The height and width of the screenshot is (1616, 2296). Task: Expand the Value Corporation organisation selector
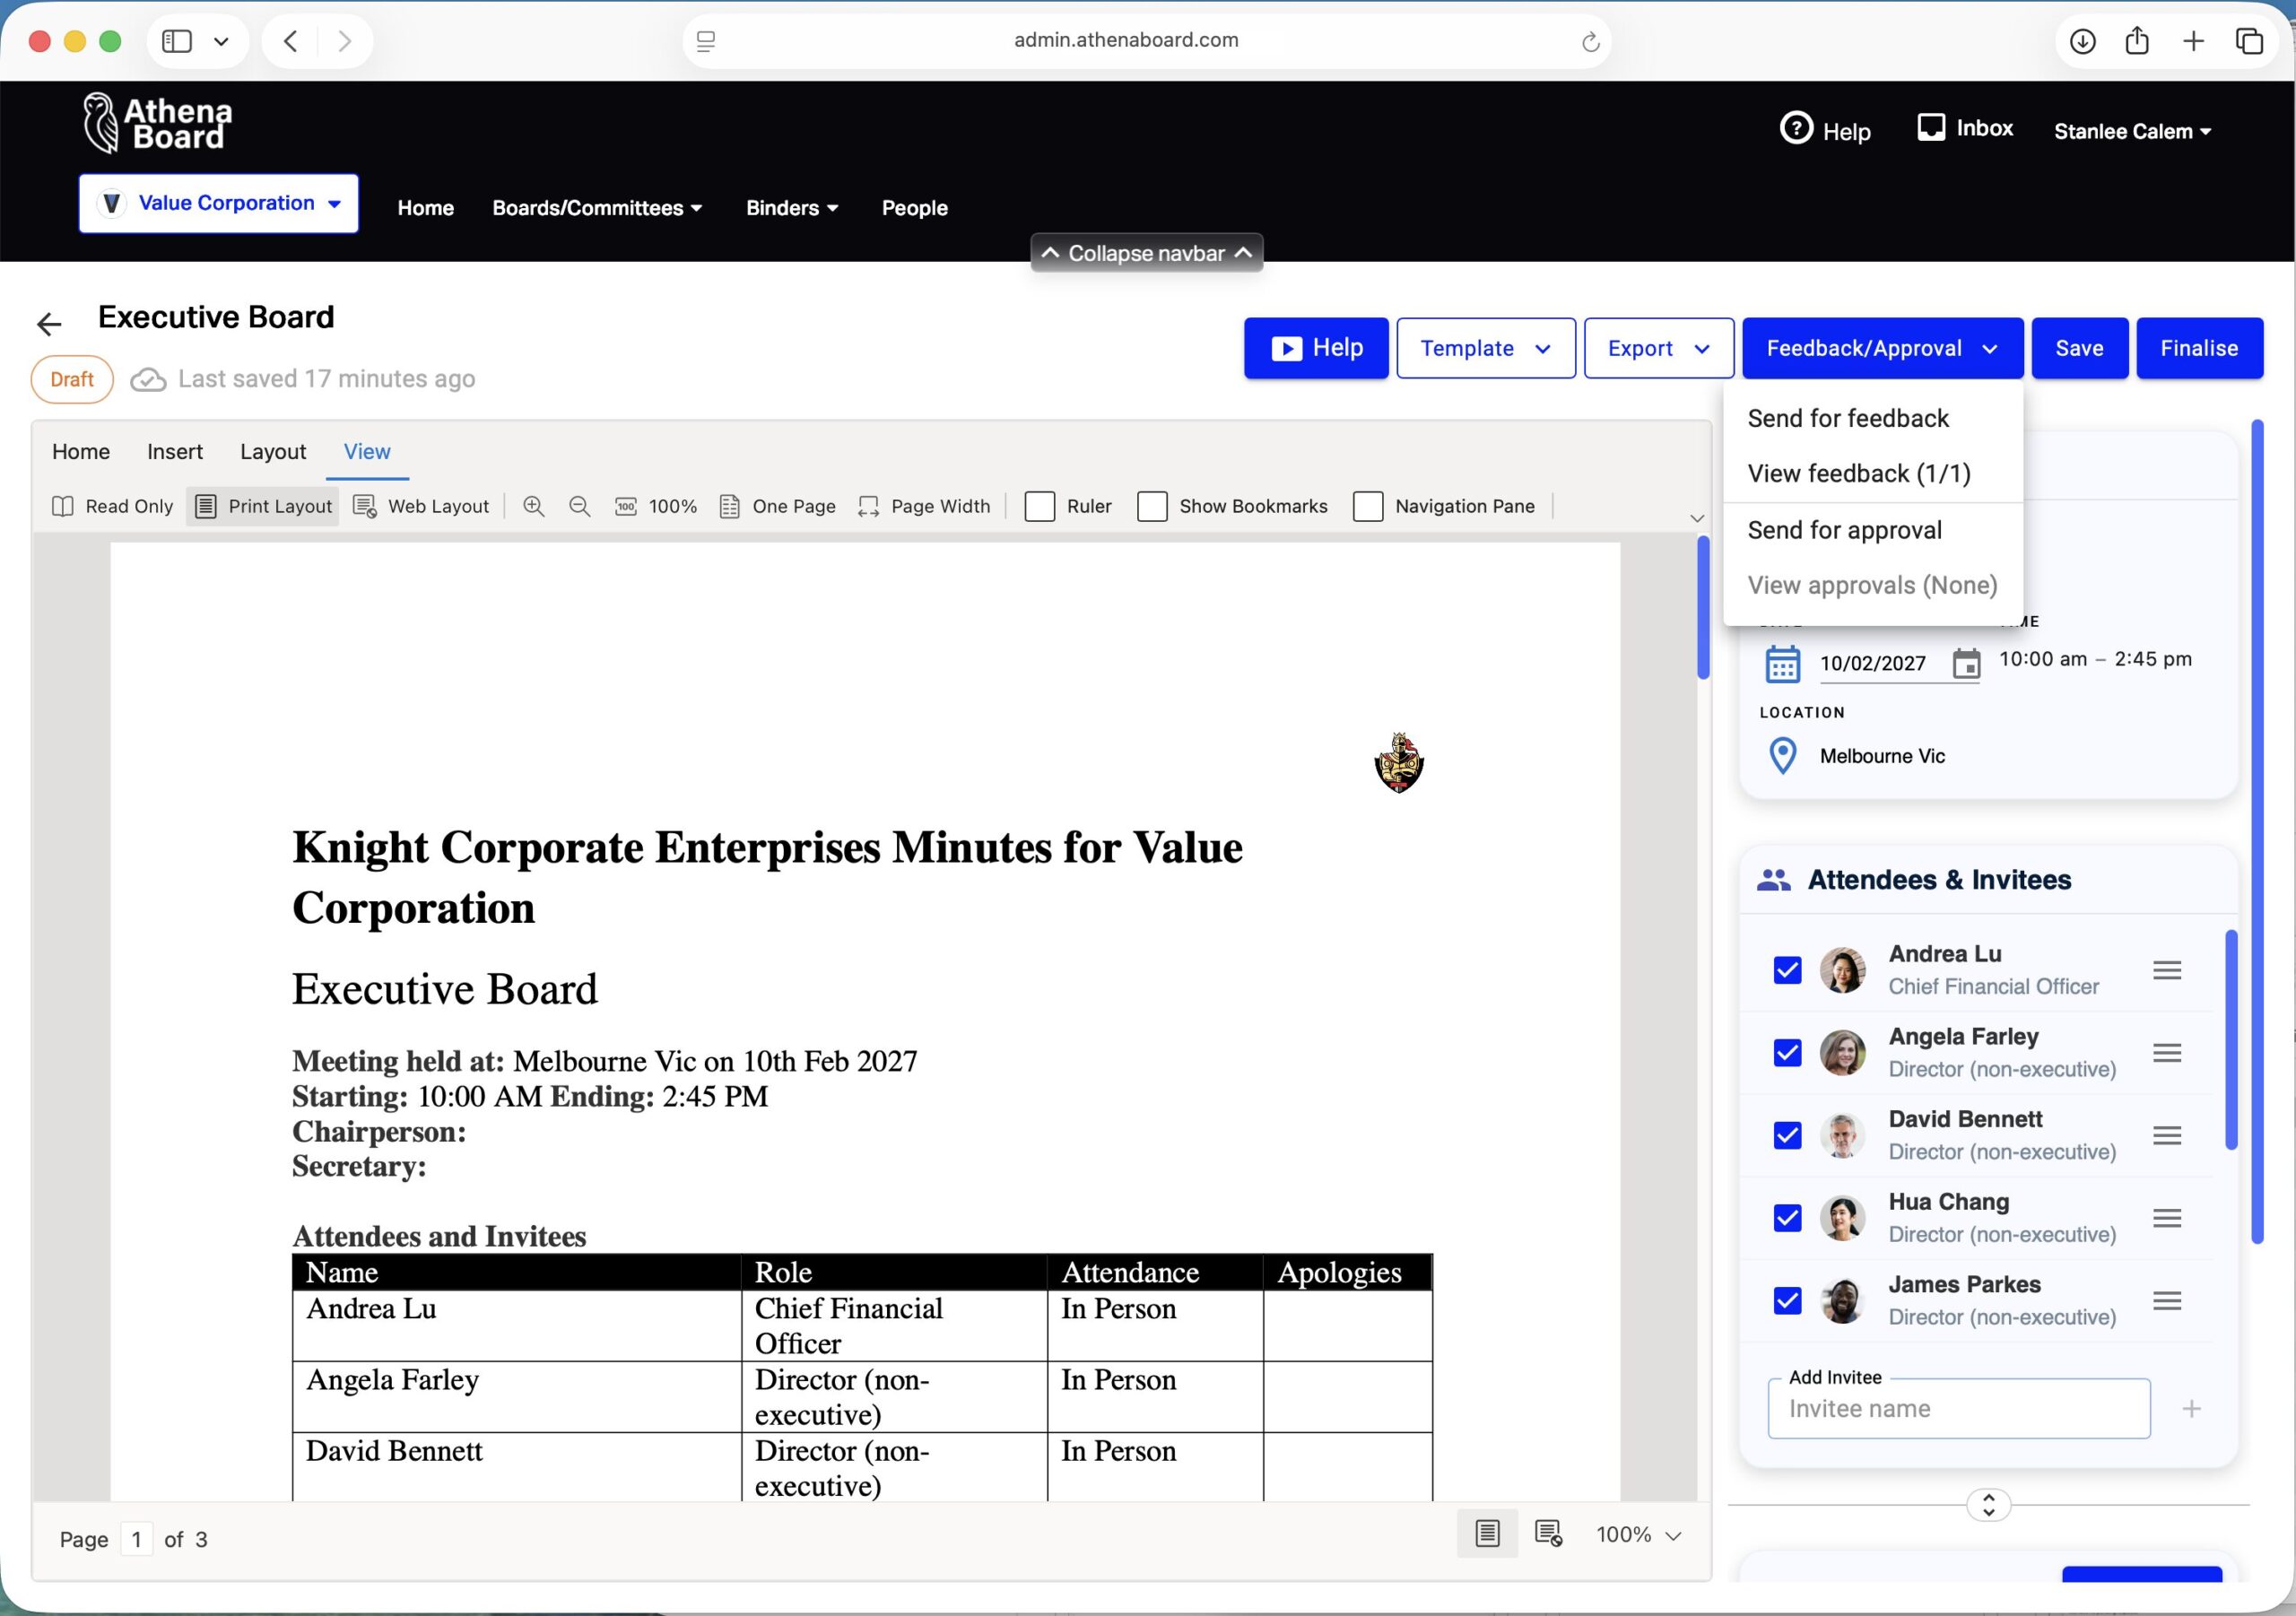click(219, 204)
